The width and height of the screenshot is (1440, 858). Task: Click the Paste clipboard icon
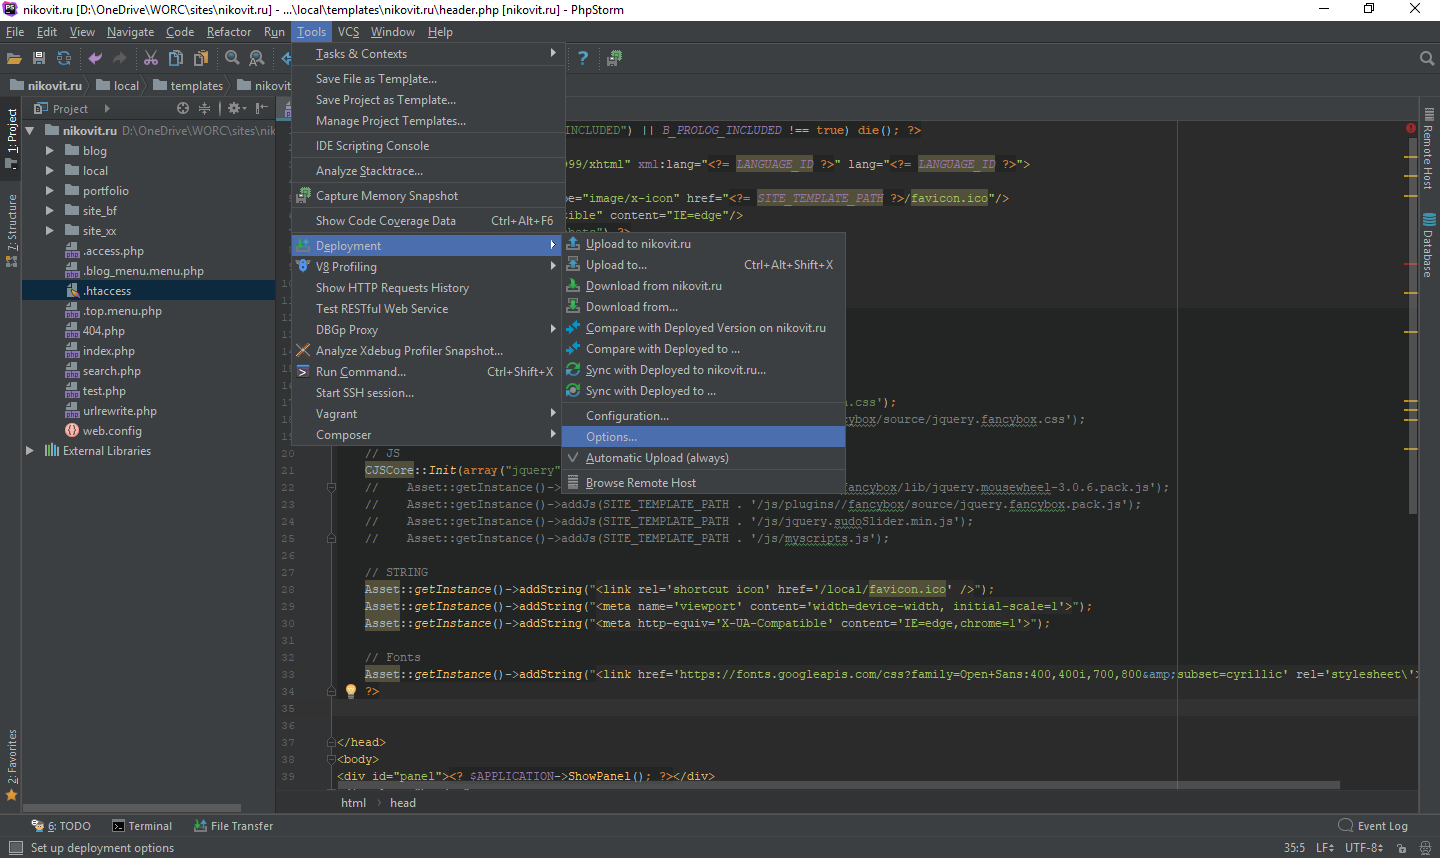[x=201, y=58]
